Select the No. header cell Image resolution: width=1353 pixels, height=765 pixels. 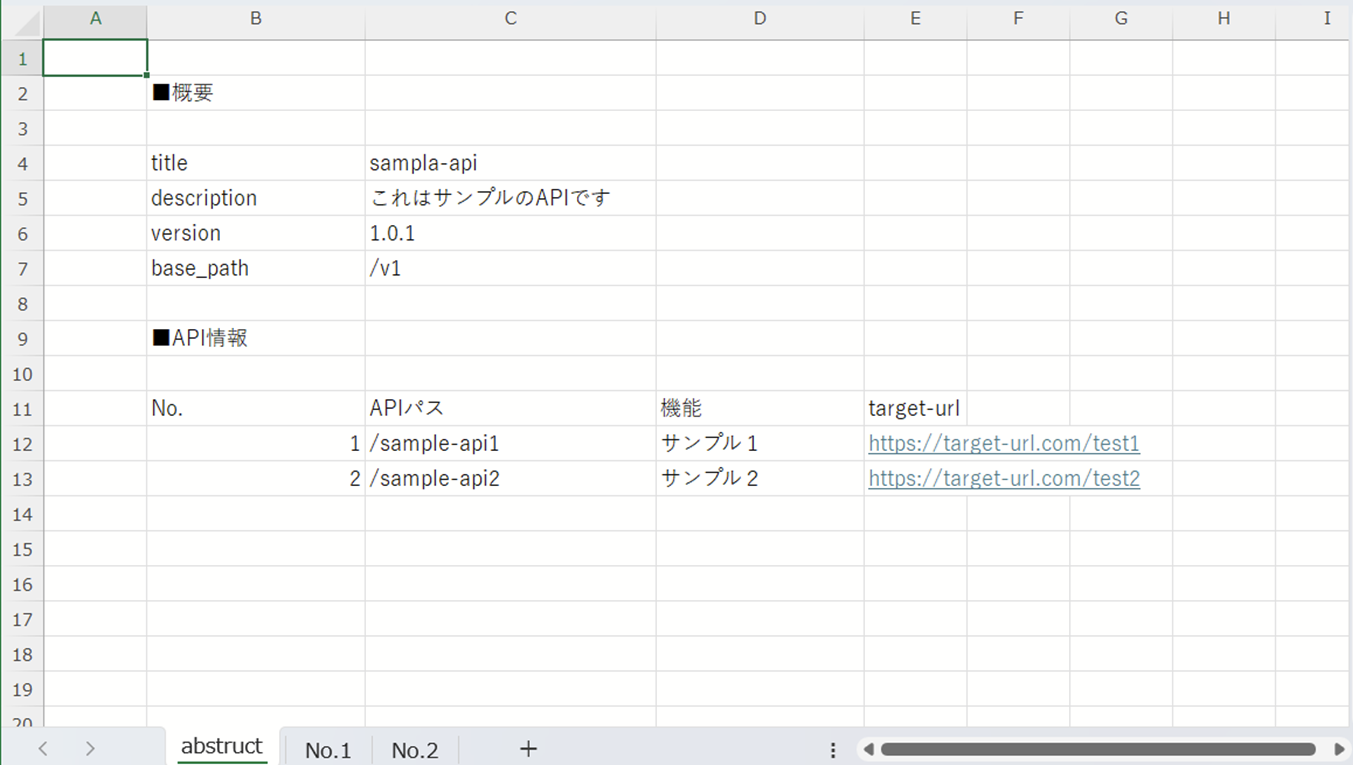click(256, 408)
